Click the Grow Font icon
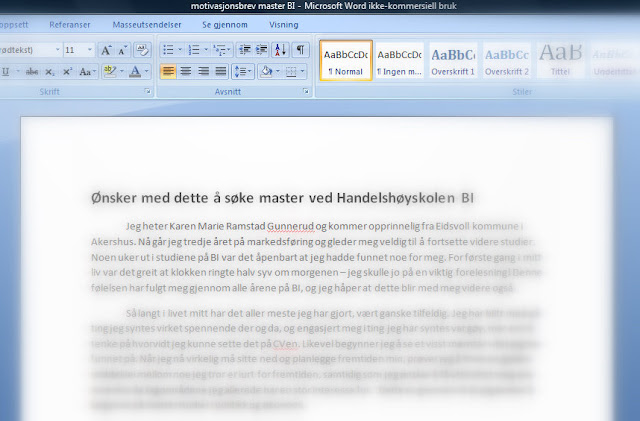The height and width of the screenshot is (421, 640). [x=106, y=50]
